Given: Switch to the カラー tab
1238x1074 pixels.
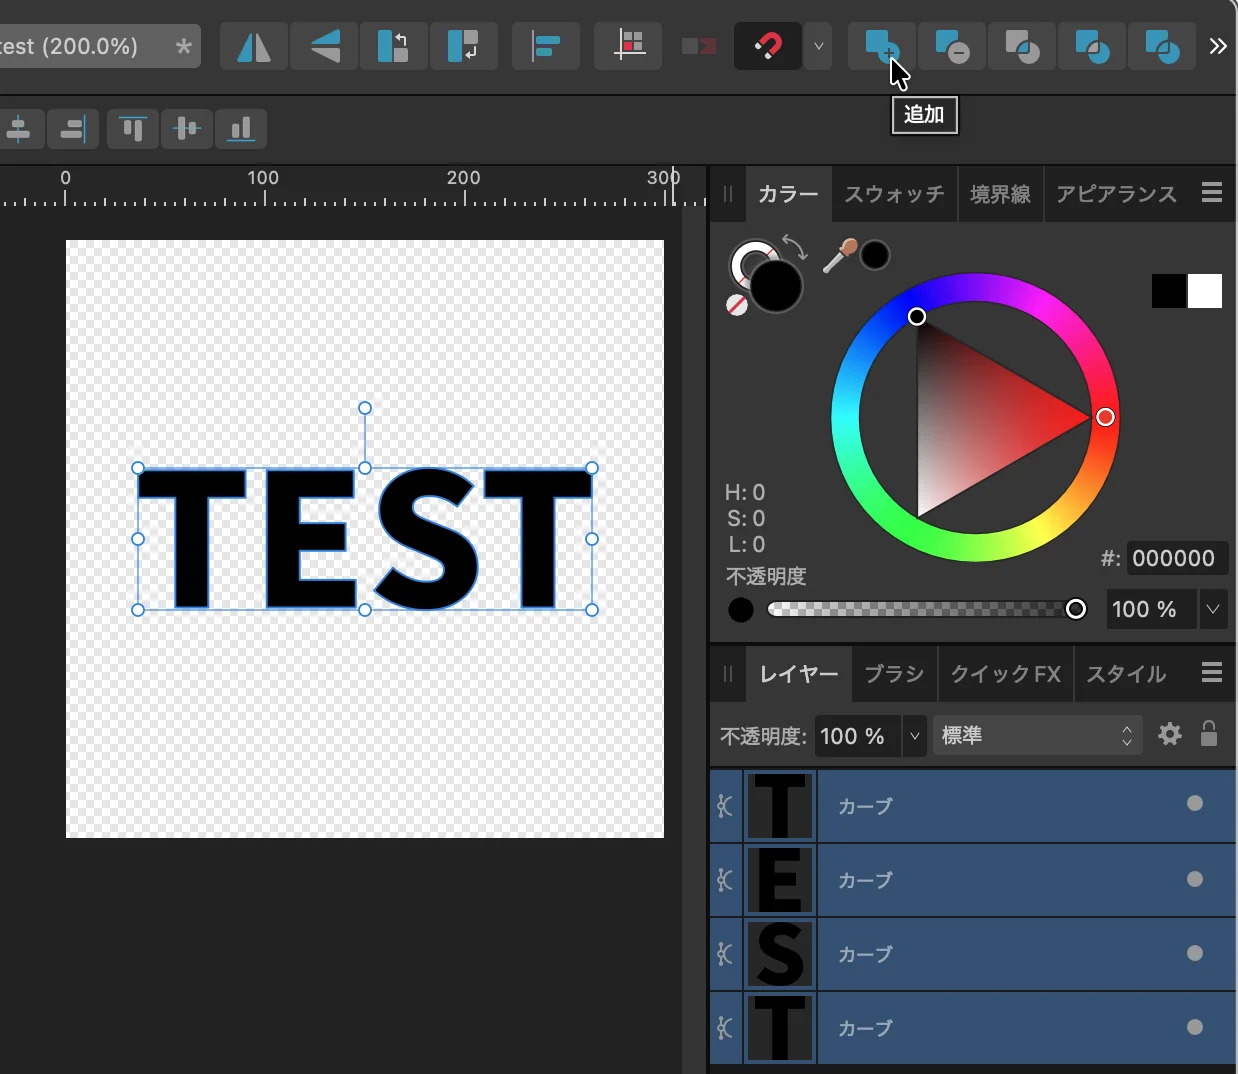Looking at the screenshot, I should [788, 194].
